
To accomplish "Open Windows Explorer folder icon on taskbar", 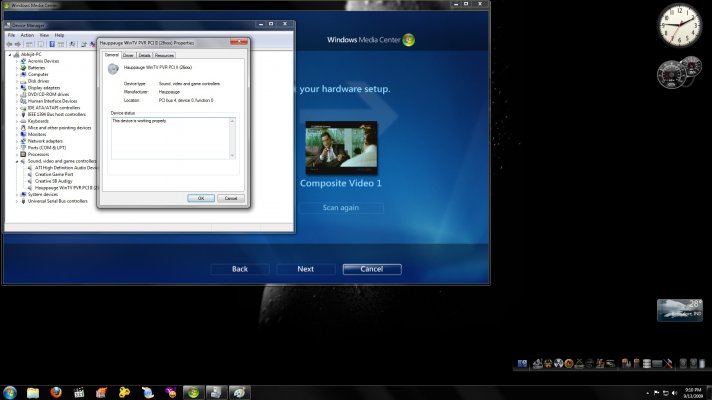I will 33,392.
